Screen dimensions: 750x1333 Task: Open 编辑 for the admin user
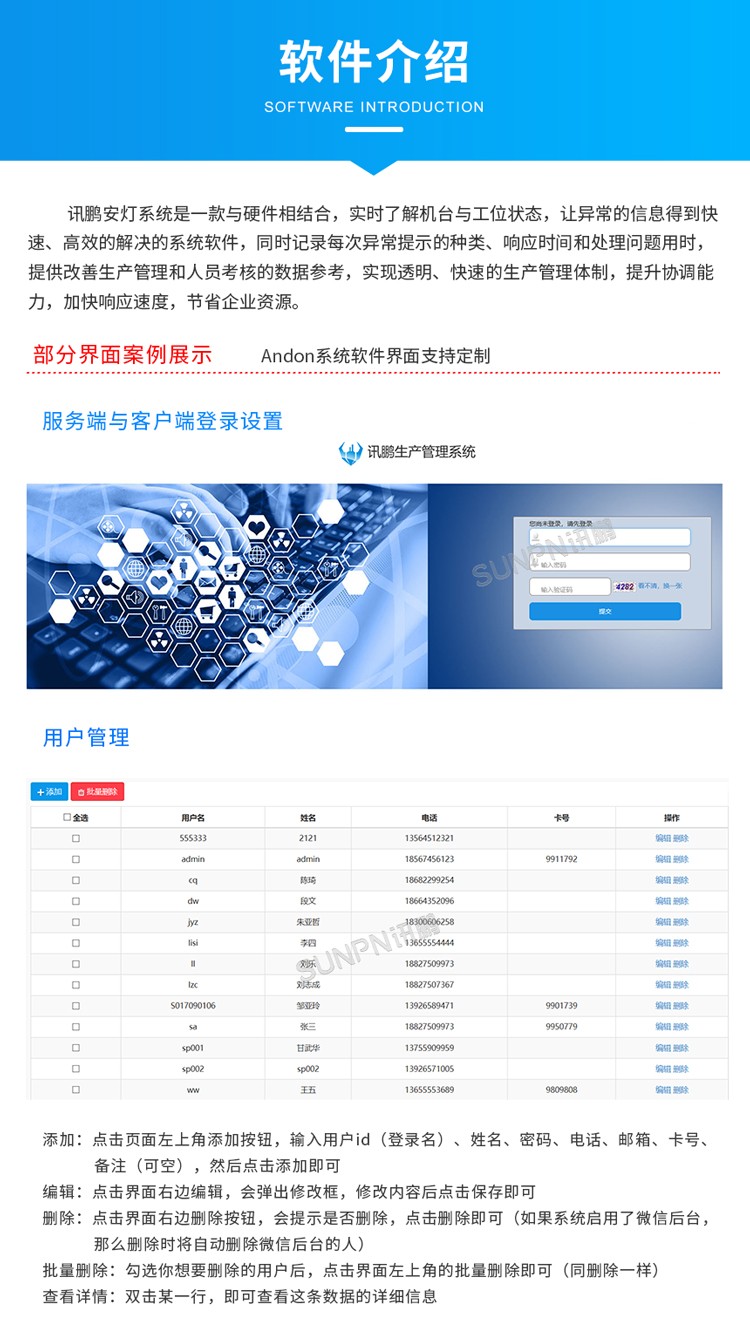point(663,859)
